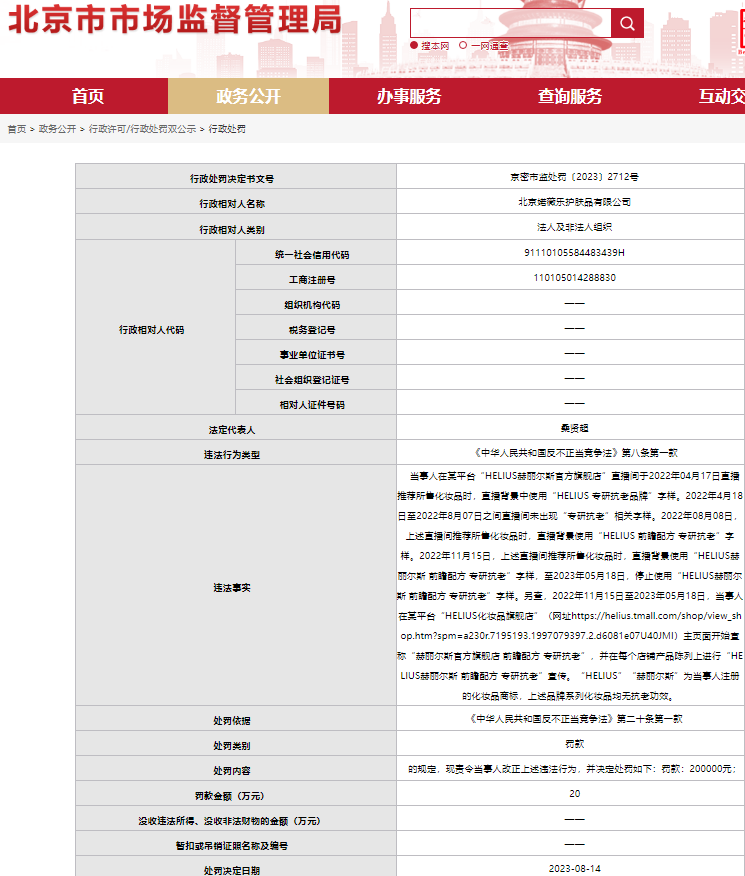Viewport: 745px width, 876px height.
Task: Open 行政许可/行政处罚双公示 breadcrumb link
Action: (142, 129)
